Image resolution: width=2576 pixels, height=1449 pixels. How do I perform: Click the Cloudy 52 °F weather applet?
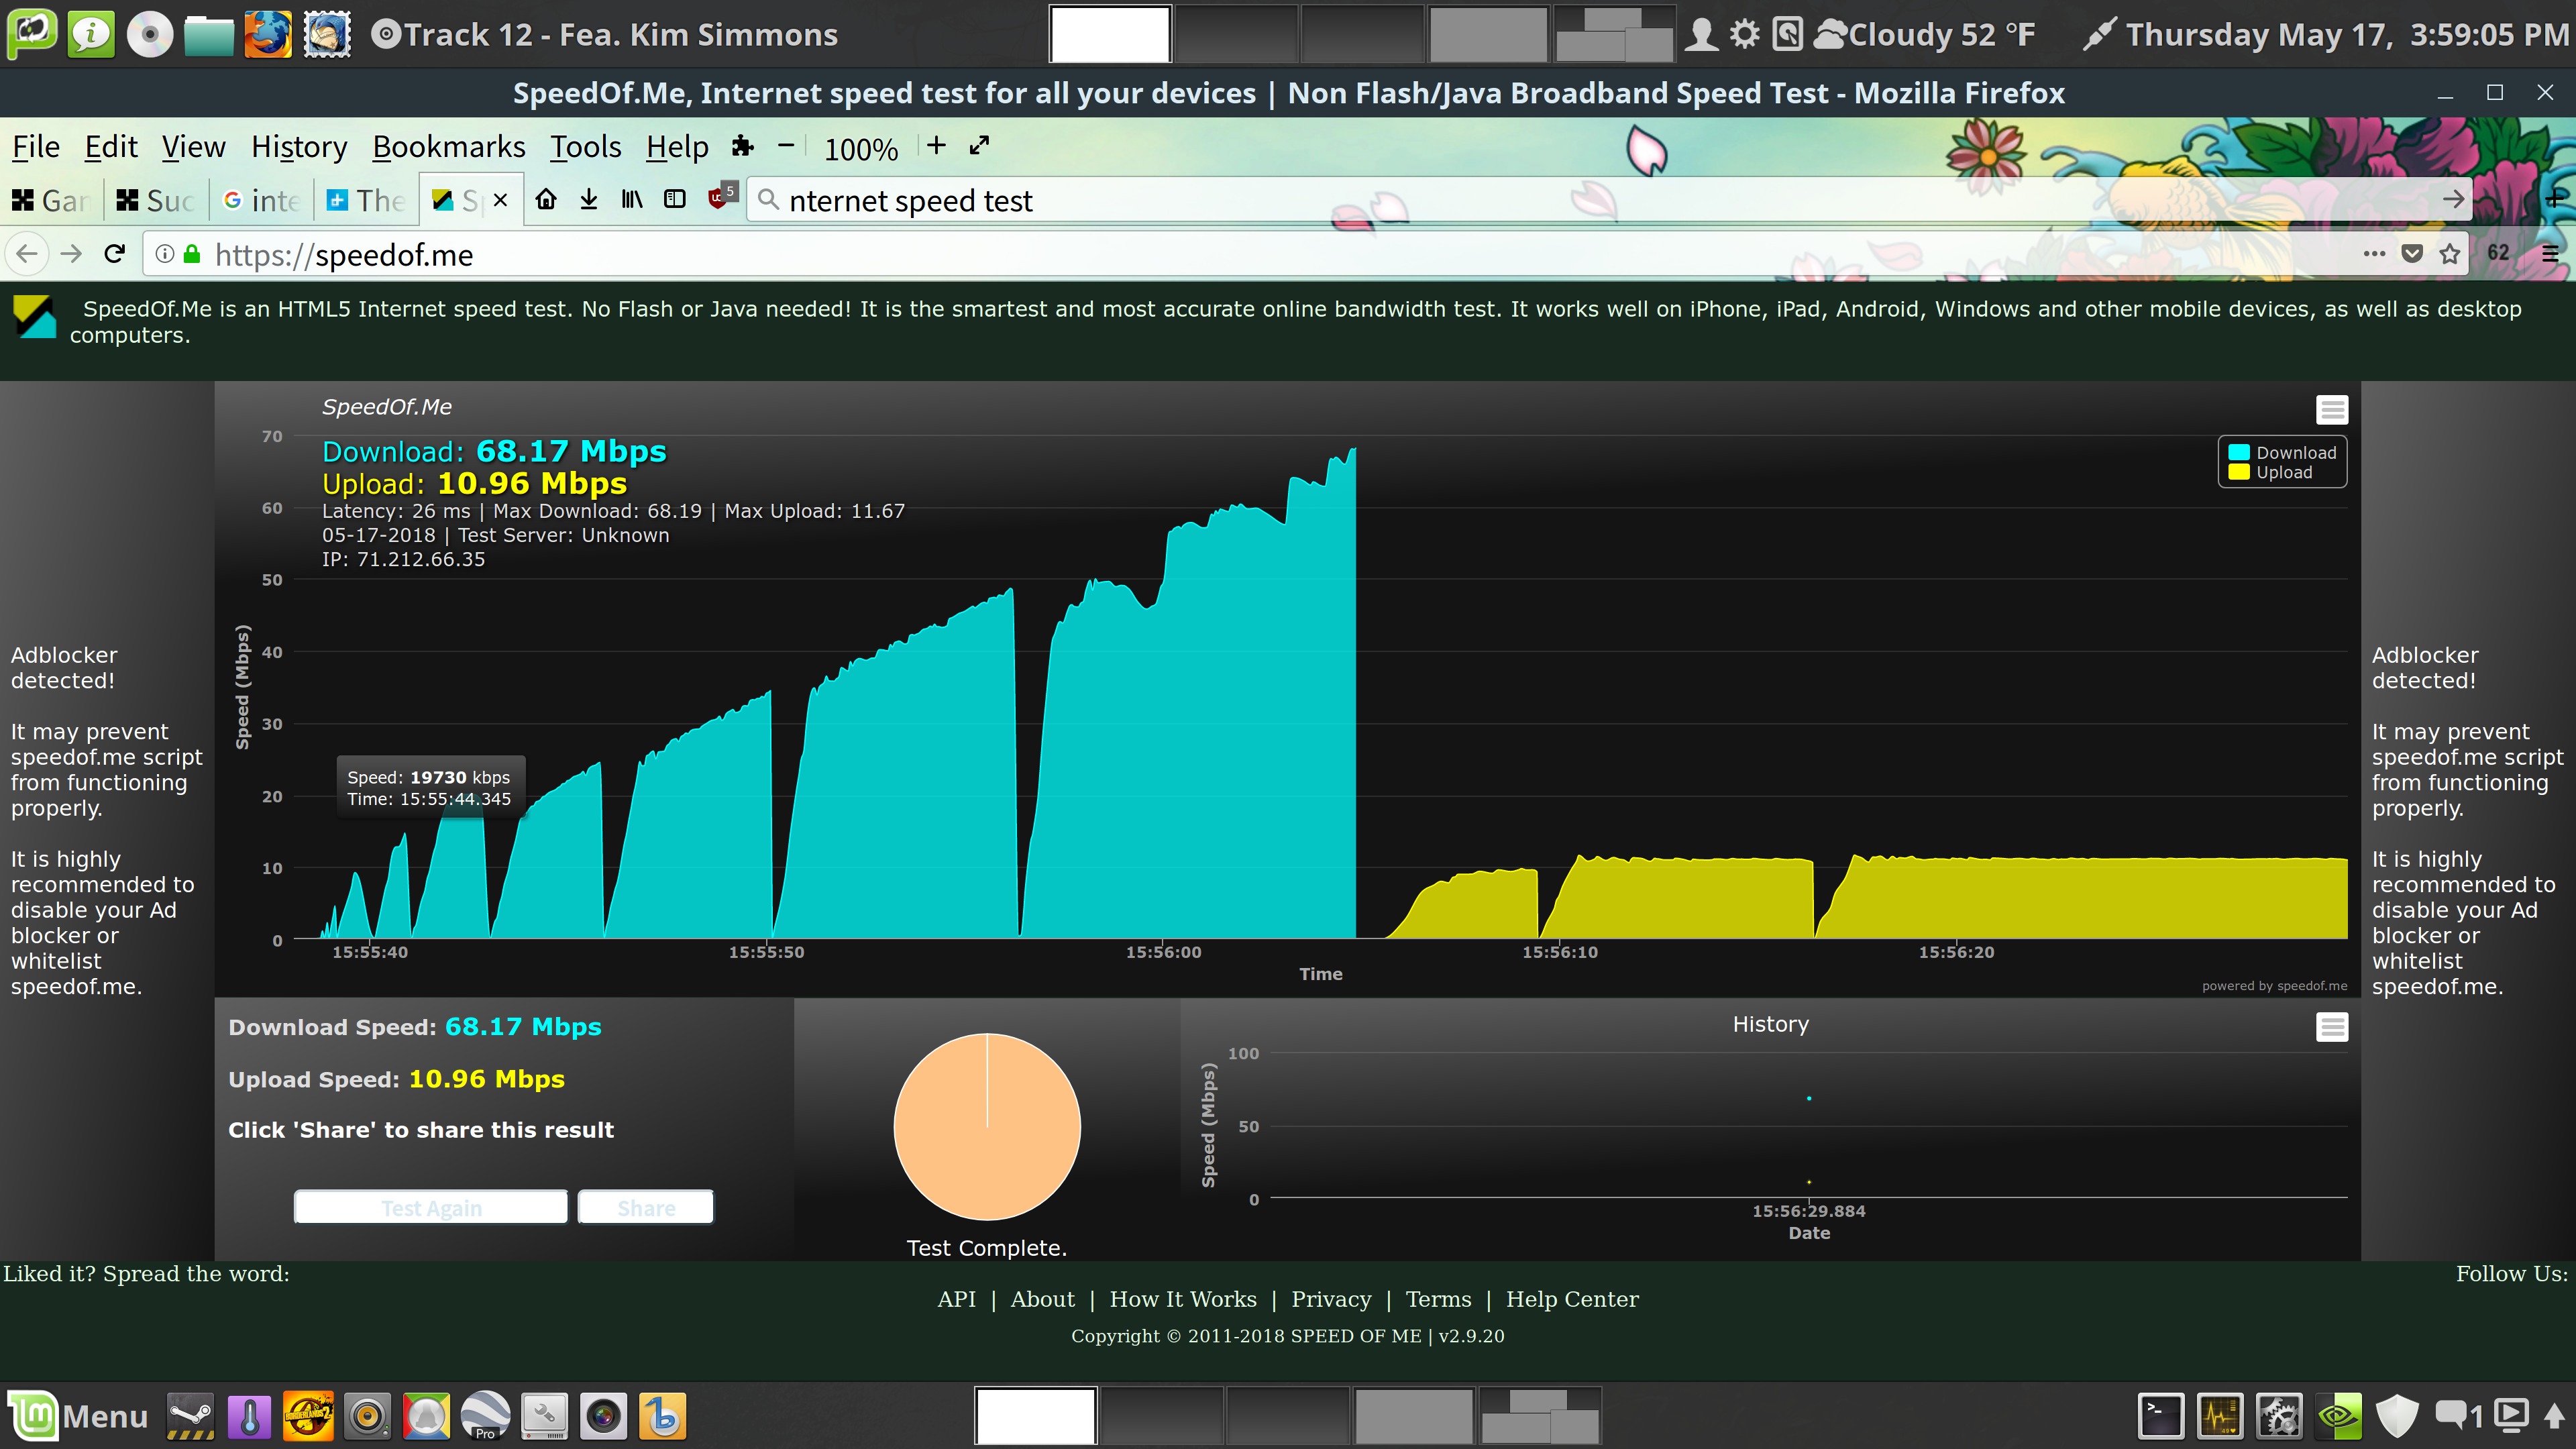[1925, 34]
